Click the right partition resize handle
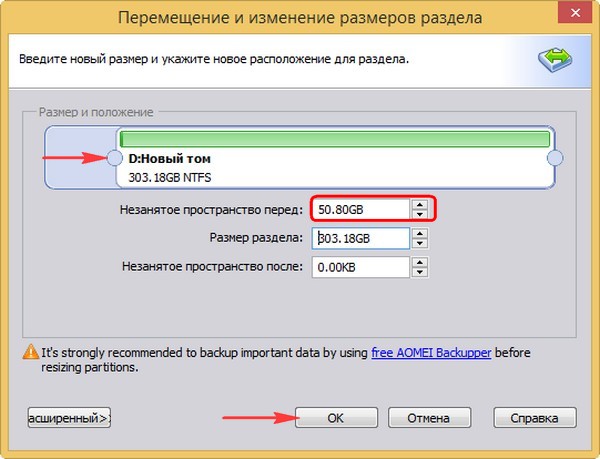Viewport: 600px width, 459px height. point(555,158)
